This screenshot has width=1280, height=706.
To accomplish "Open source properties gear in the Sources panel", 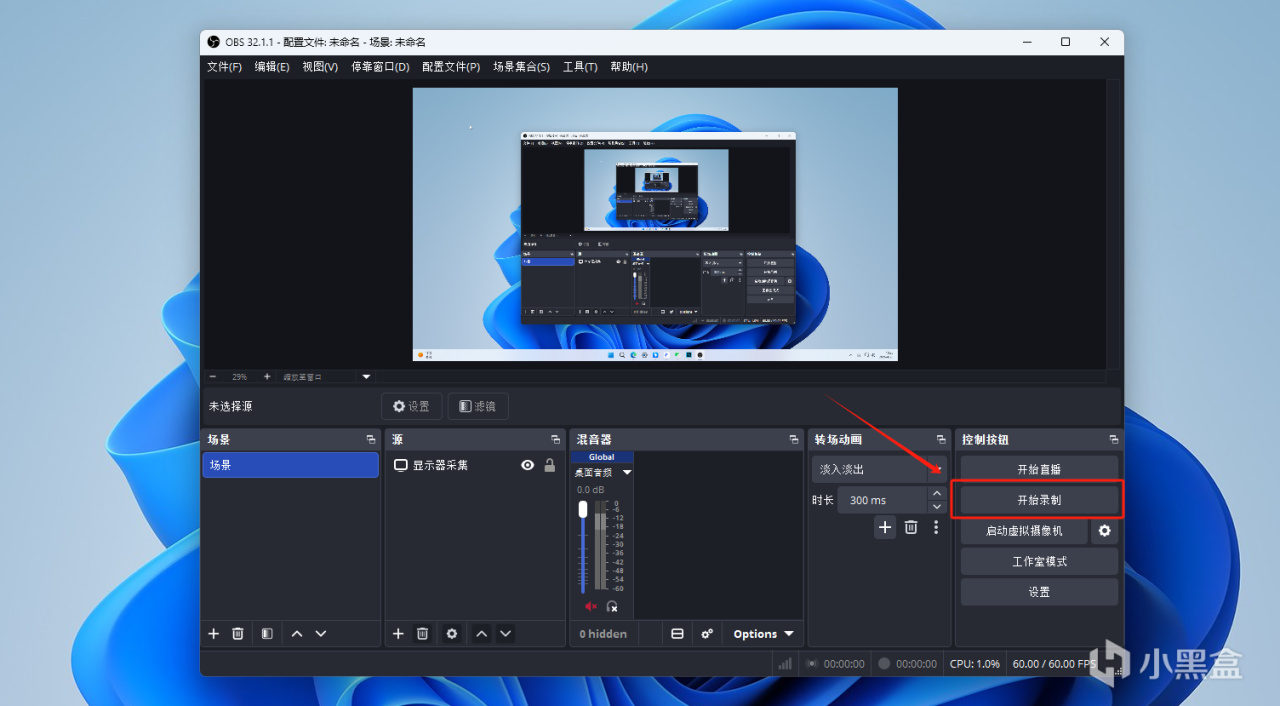I will pos(452,634).
